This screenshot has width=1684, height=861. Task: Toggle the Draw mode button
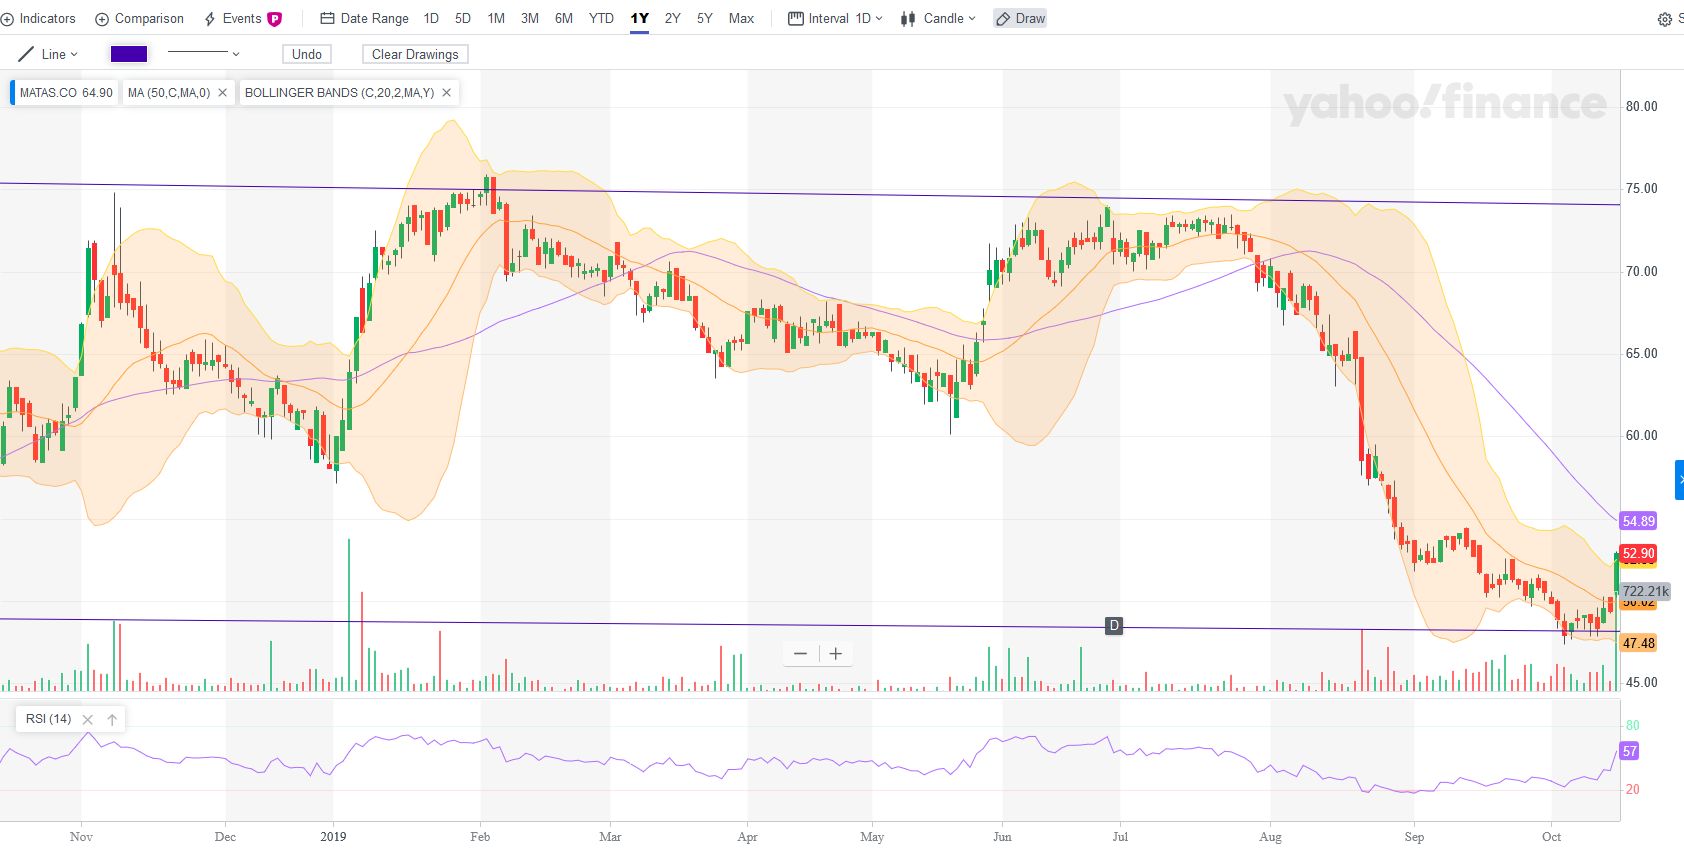(x=1020, y=19)
